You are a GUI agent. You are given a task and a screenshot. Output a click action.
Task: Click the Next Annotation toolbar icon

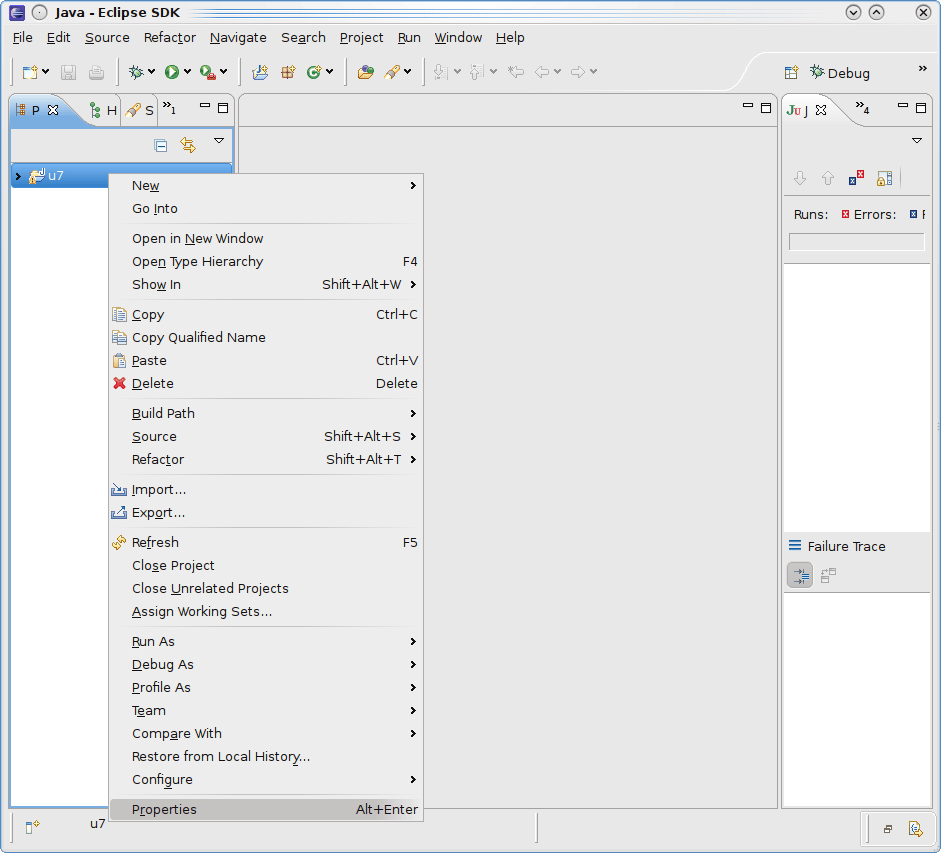click(x=440, y=72)
